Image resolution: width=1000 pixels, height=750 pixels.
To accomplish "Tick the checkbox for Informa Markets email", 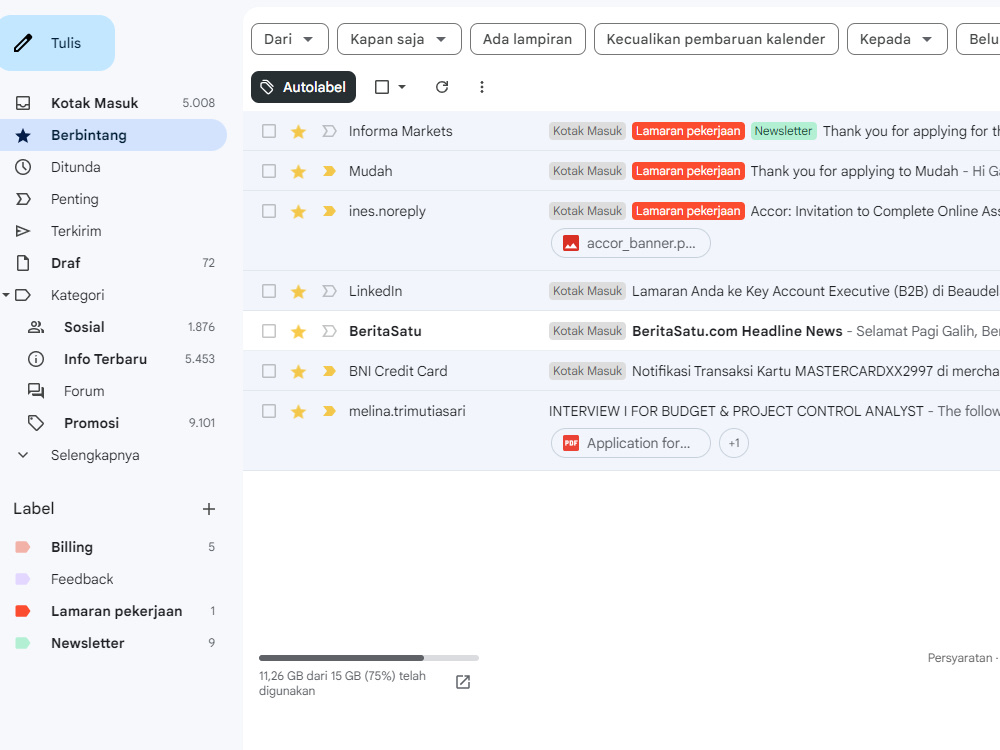I will click(x=269, y=131).
